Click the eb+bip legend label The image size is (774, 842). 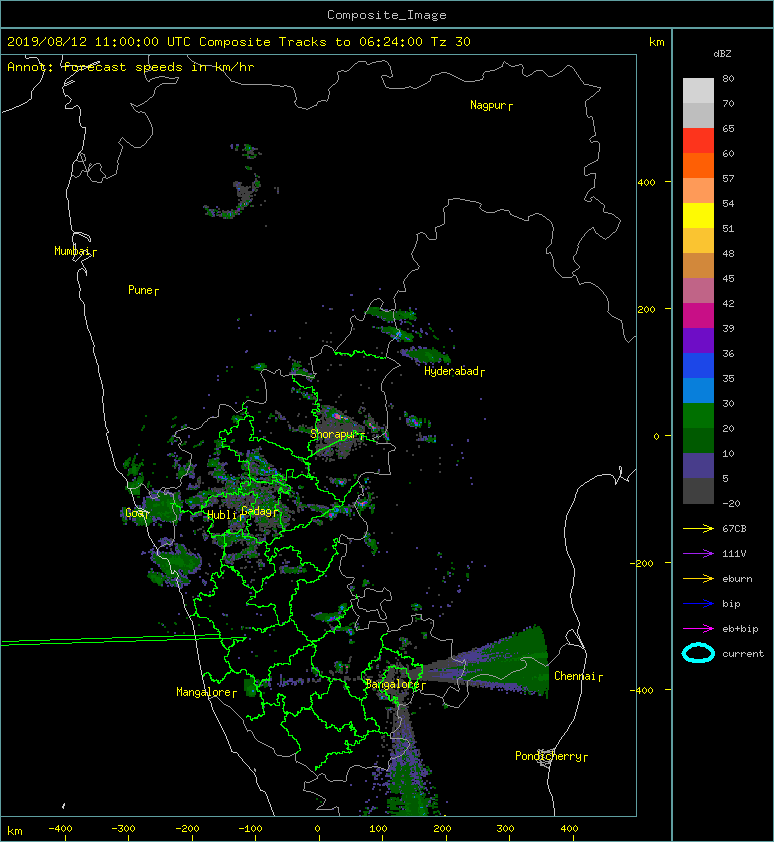[x=740, y=629]
